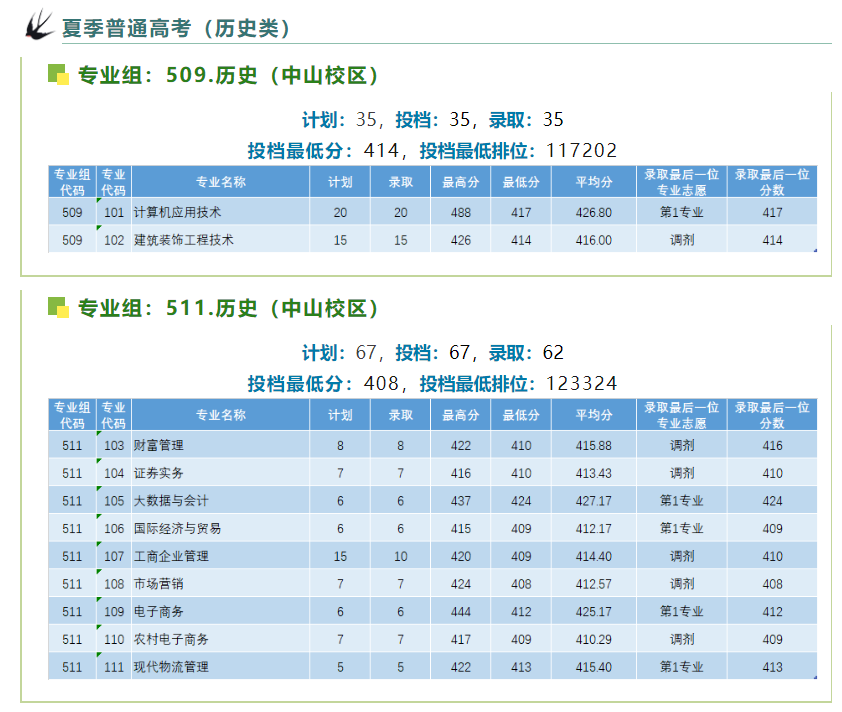
Task: Click major code 107 cell
Action: coord(114,556)
